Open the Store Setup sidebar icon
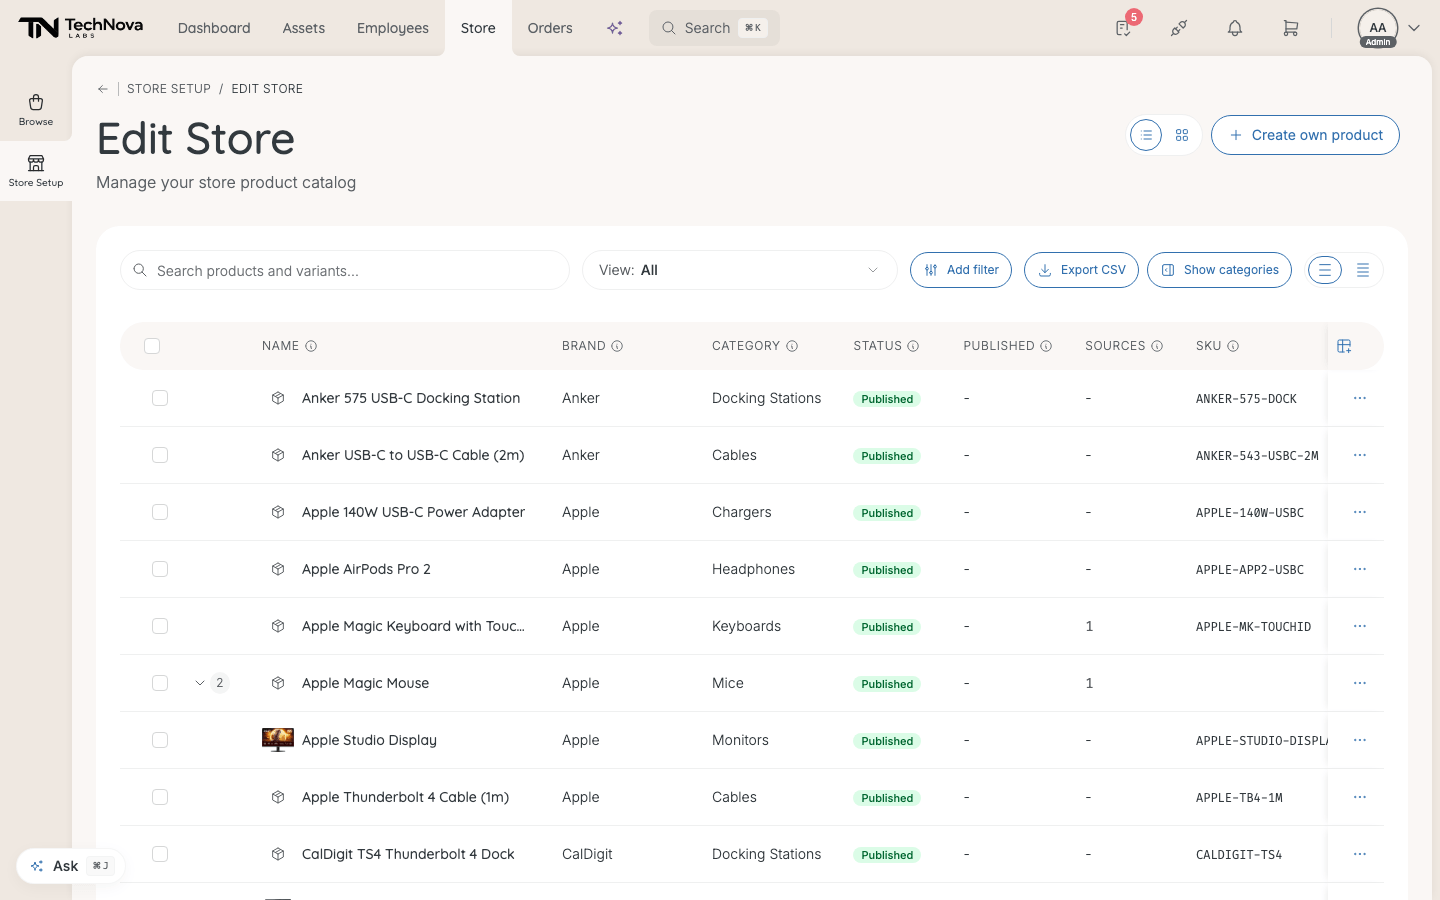 coord(36,171)
